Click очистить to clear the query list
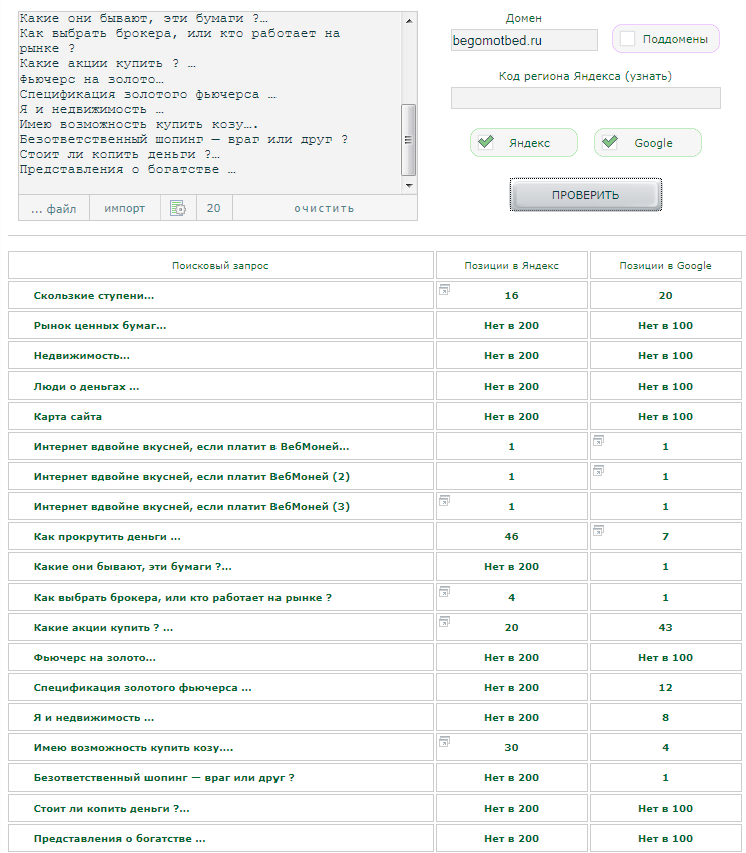 tap(324, 208)
